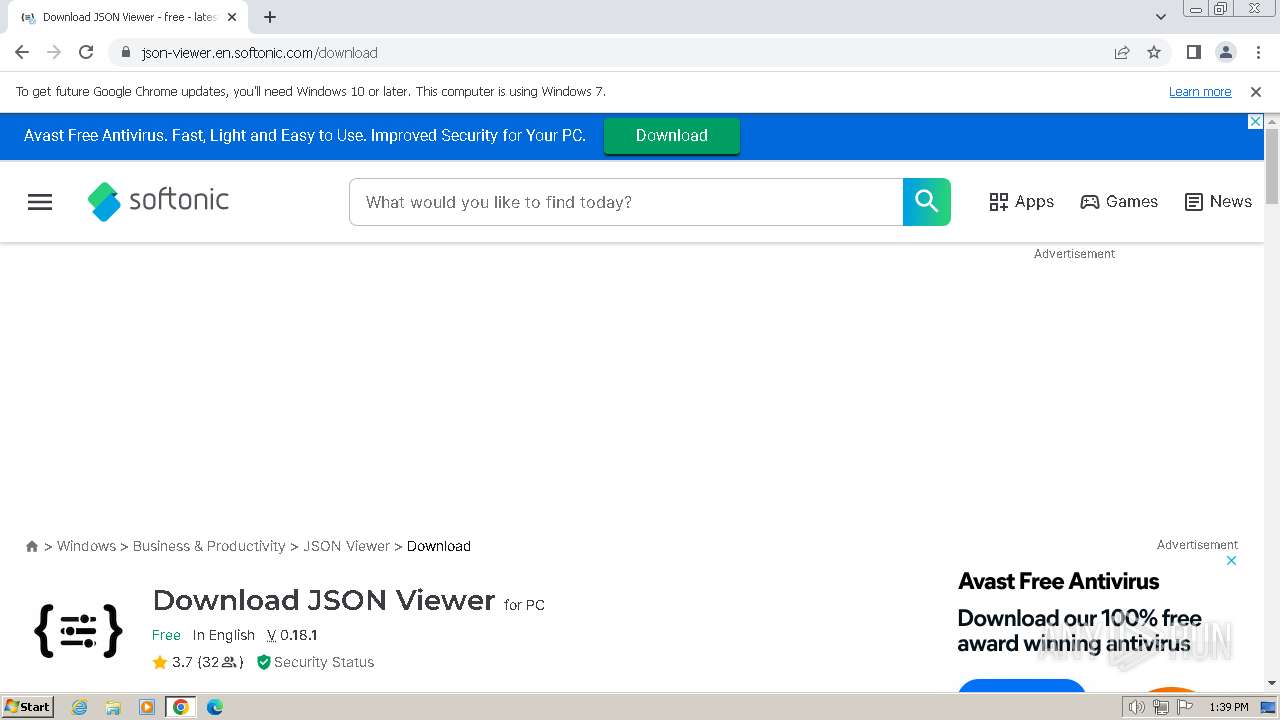This screenshot has height=720, width=1280.
Task: Open Chrome three-dot menu
Action: click(1258, 52)
